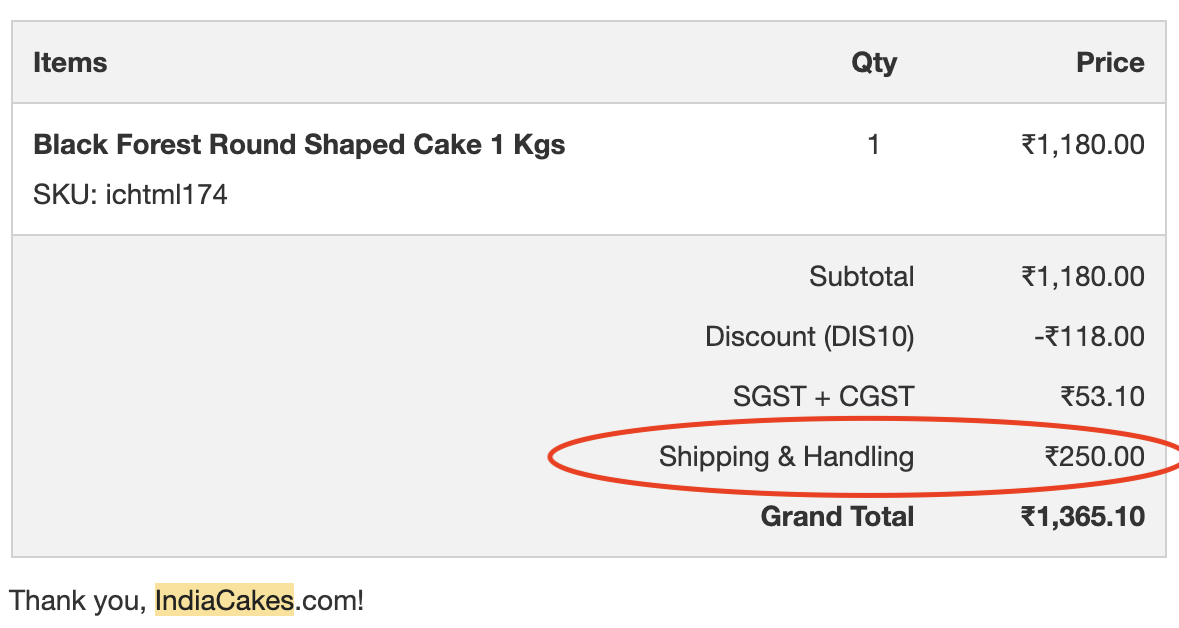Click Black Forest Round Shaped Cake product name
This screenshot has height=628, width=1179.
pyautogui.click(x=299, y=145)
